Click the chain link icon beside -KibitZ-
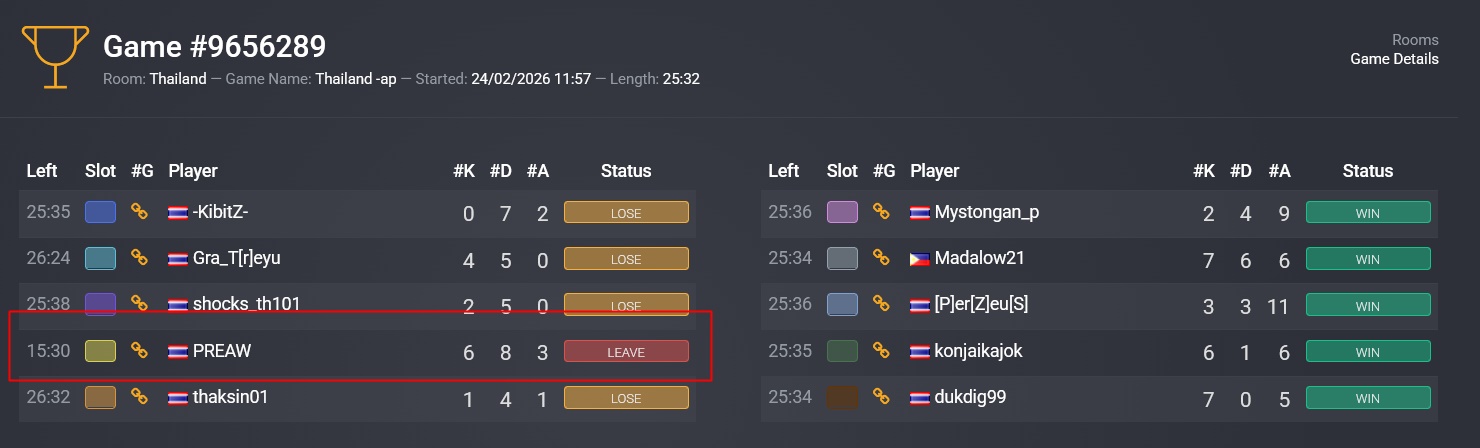1480x448 pixels. coord(140,212)
